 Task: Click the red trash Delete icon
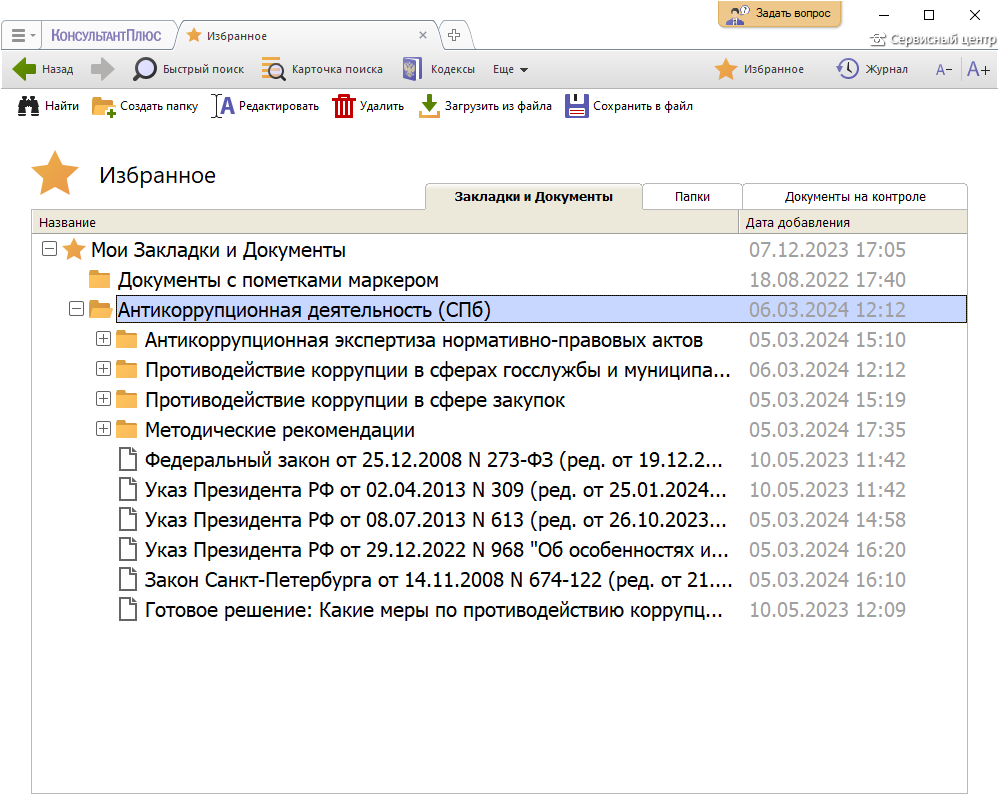[343, 106]
